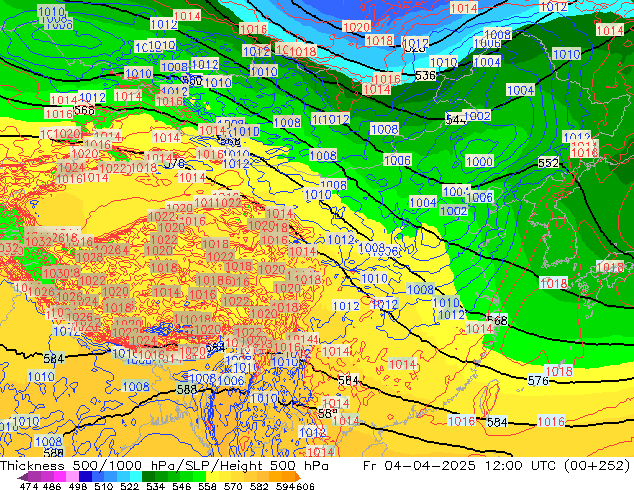This screenshot has height=490, width=634.
Task: Click the legend value '474'
Action: click(x=29, y=486)
